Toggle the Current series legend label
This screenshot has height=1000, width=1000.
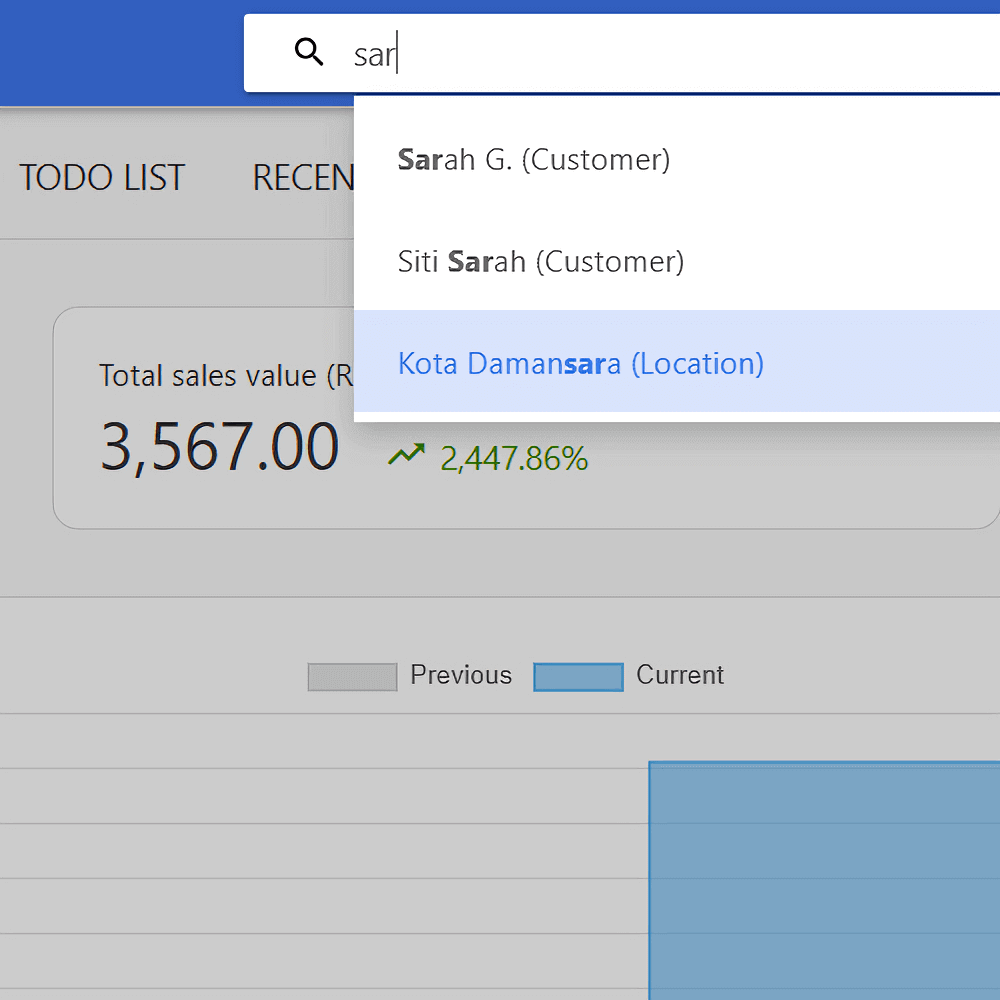click(680, 676)
